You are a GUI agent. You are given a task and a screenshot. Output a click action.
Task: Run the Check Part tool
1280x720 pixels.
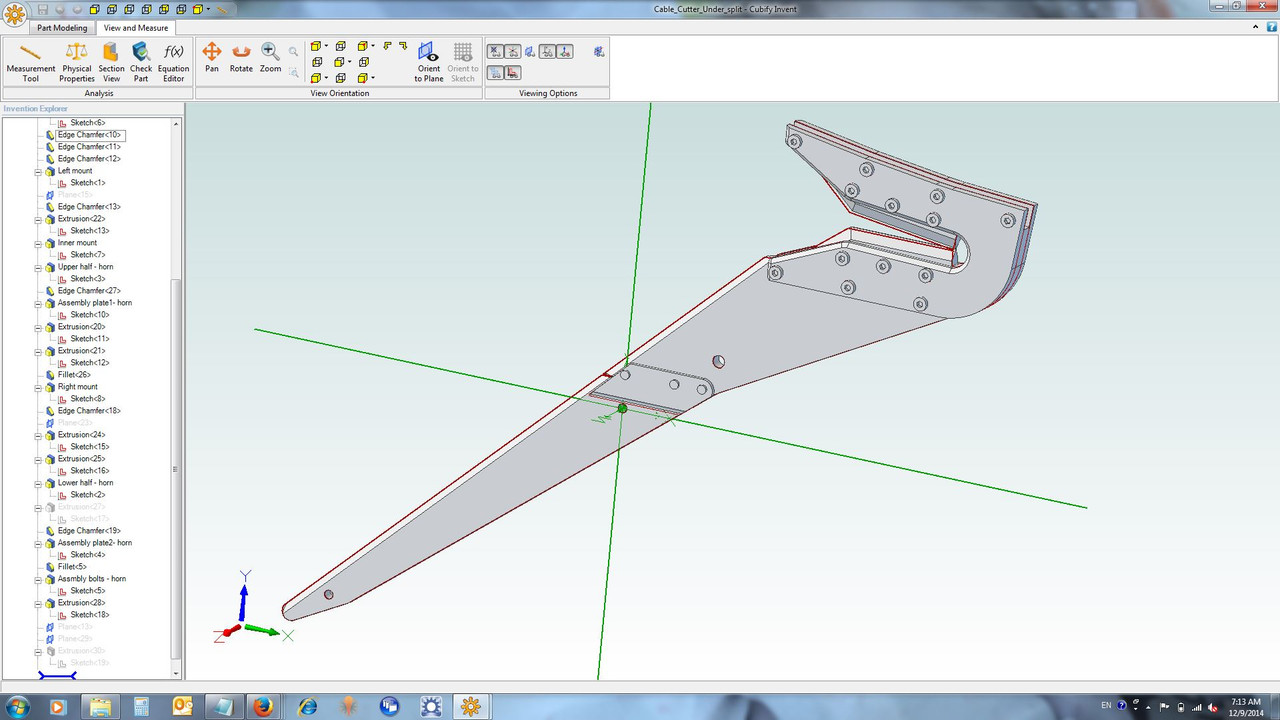(x=141, y=61)
